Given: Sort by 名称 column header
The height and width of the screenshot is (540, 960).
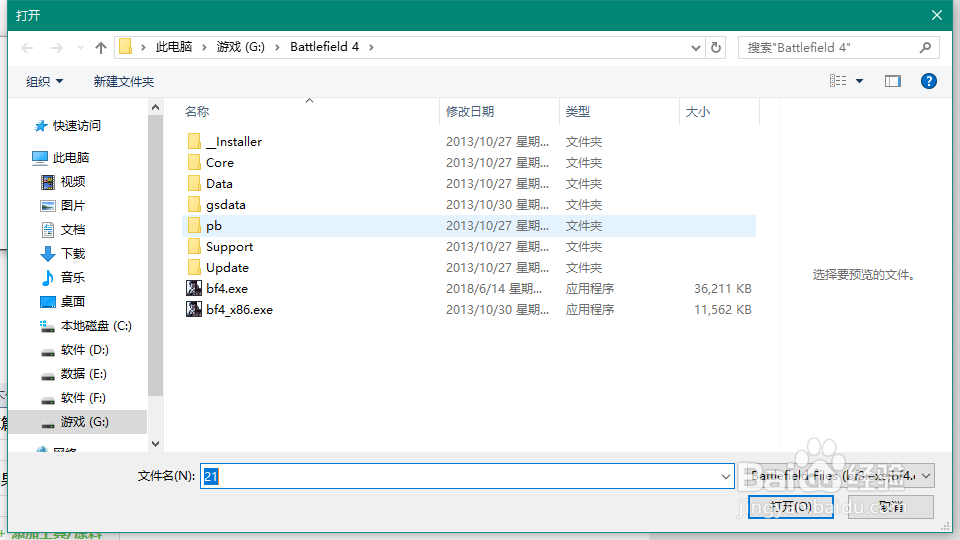Looking at the screenshot, I should 197,111.
